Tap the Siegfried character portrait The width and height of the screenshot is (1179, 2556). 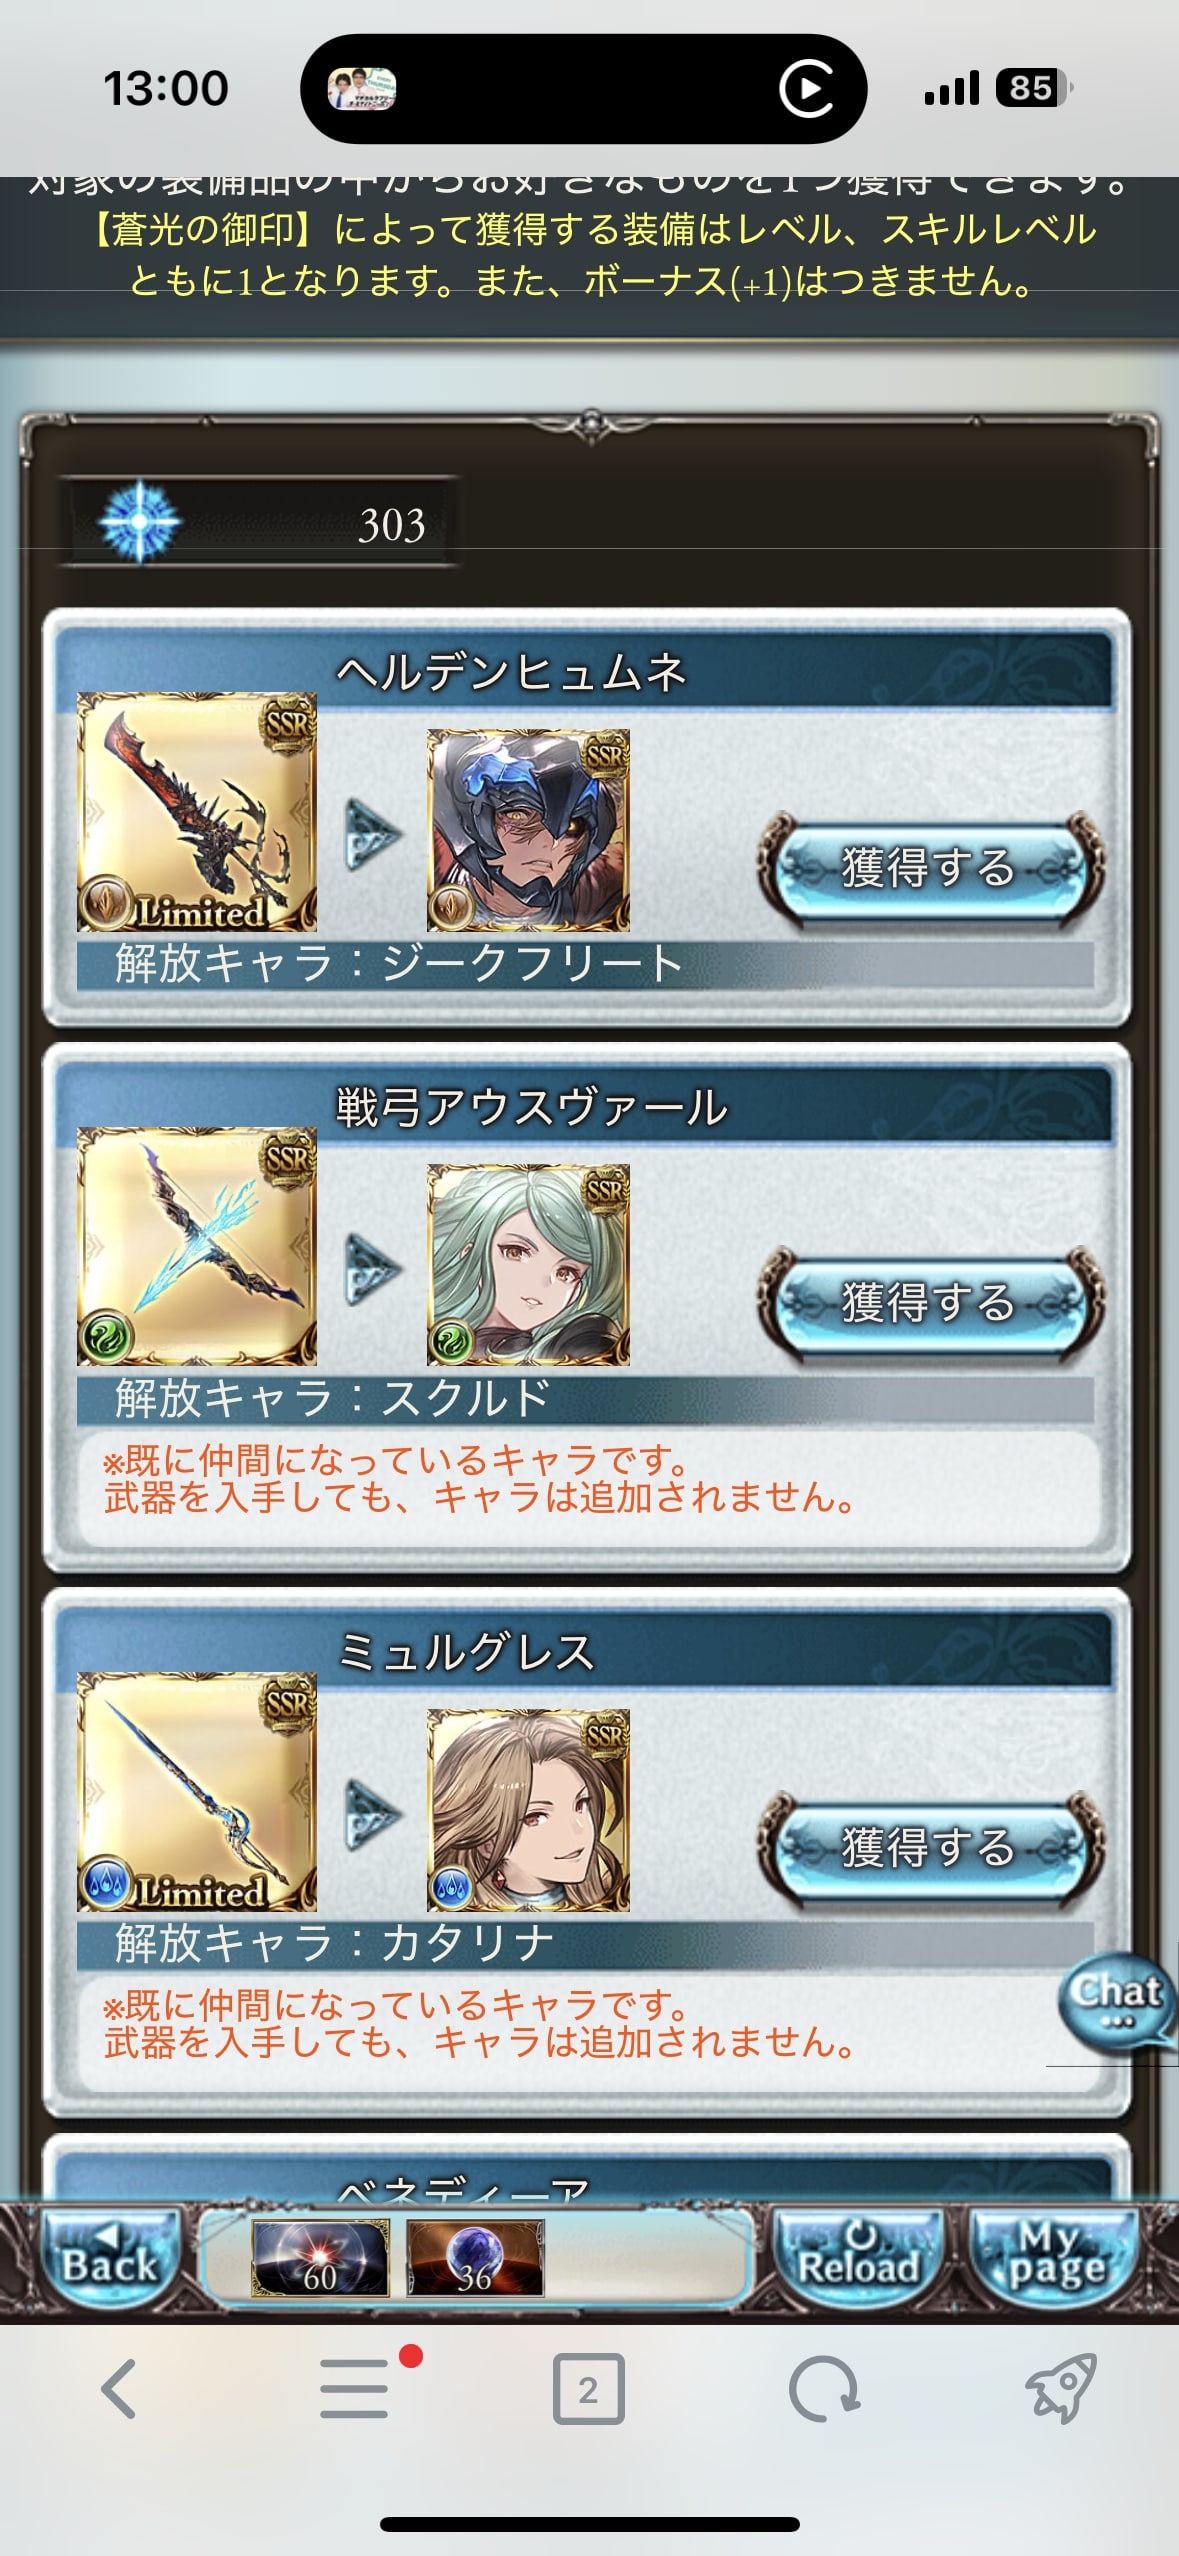pos(528,830)
